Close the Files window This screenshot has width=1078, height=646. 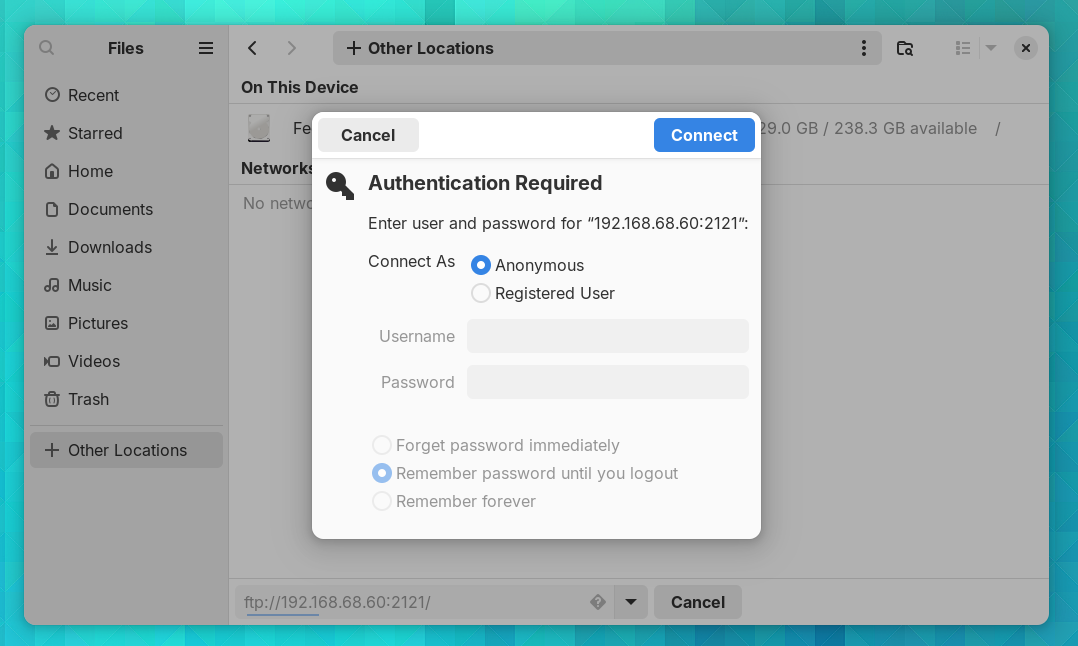click(x=1025, y=48)
